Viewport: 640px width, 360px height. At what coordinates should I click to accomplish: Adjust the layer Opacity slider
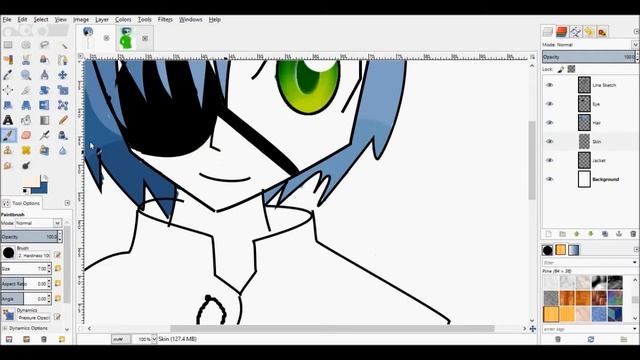589,57
